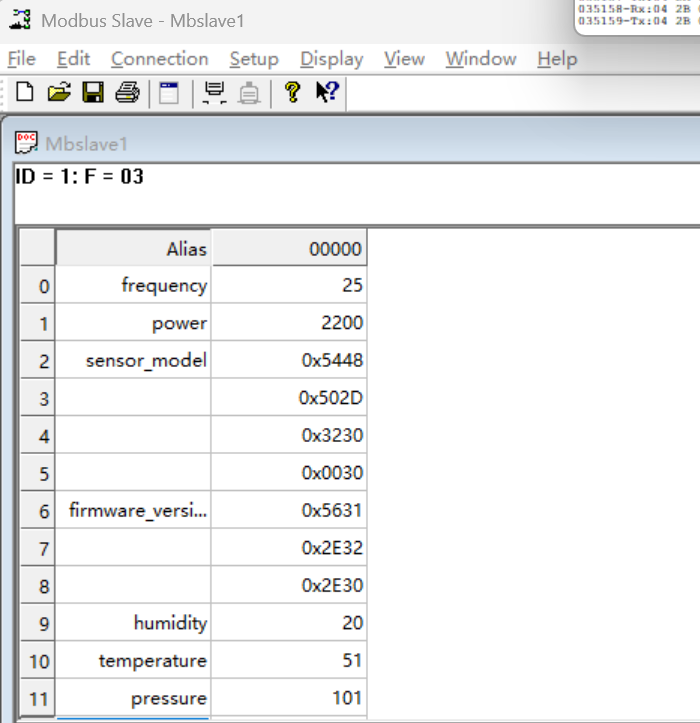Select the frequency value cell showing 25
This screenshot has height=723, width=700.
coord(289,286)
